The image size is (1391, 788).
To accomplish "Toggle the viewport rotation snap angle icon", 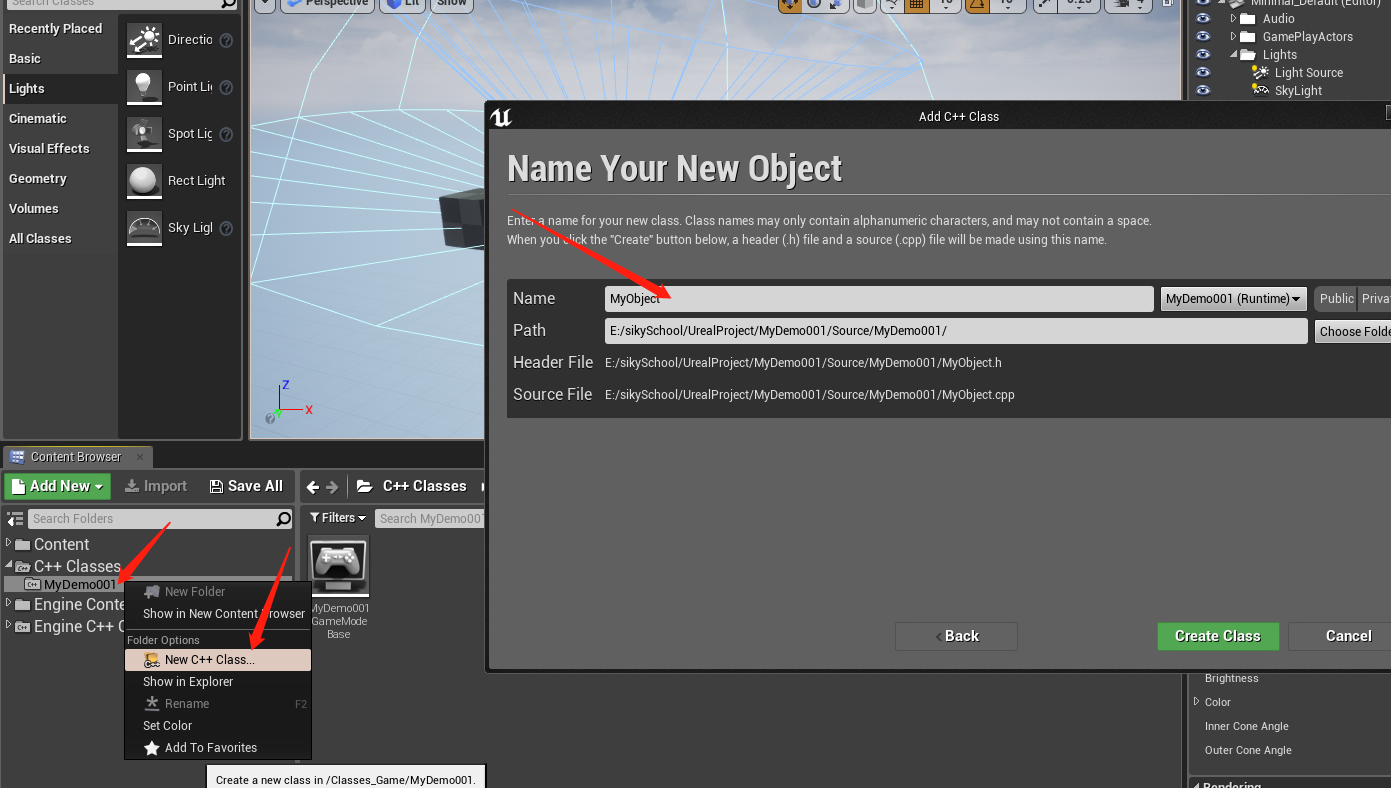I will coord(977,4).
